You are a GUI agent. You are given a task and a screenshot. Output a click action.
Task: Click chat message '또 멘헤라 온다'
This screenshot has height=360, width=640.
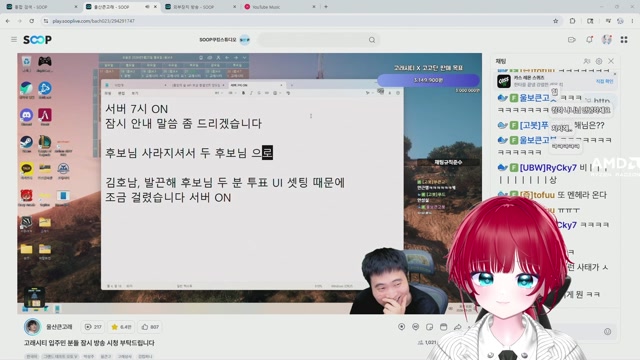pyautogui.click(x=582, y=195)
